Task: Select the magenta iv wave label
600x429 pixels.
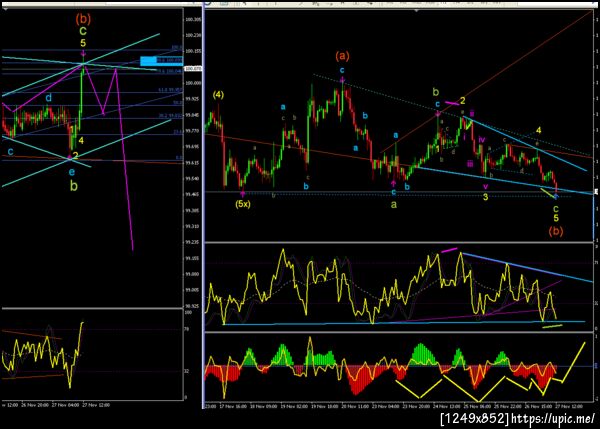Action: tap(482, 139)
